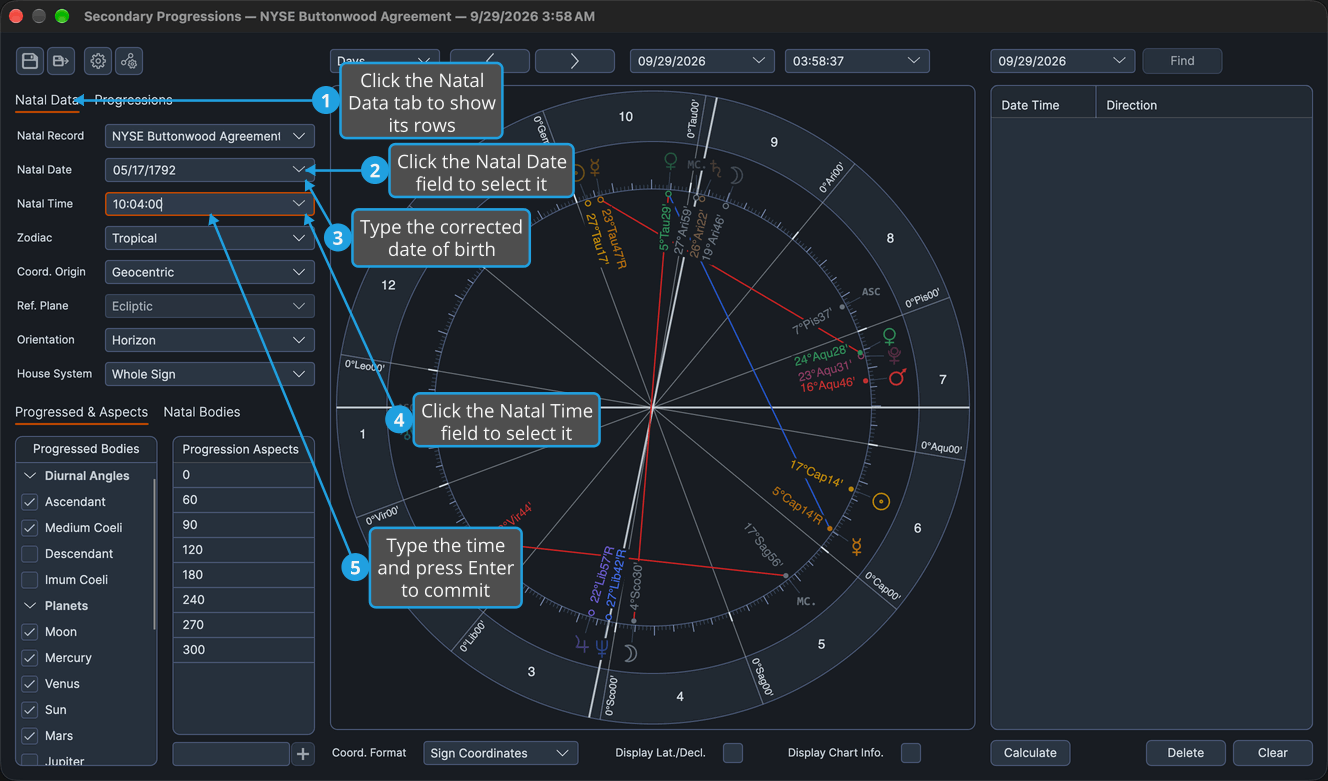Collapse the Planets group

click(30, 606)
